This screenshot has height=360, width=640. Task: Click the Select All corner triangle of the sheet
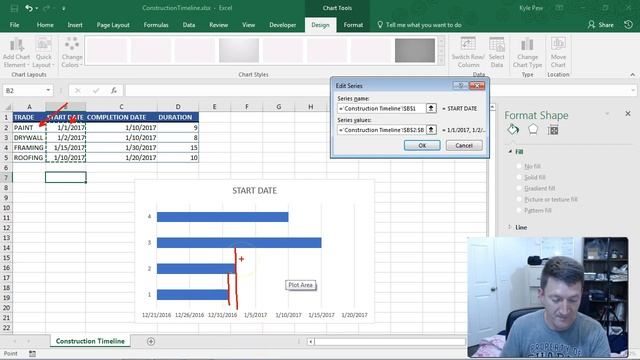click(x=8, y=107)
